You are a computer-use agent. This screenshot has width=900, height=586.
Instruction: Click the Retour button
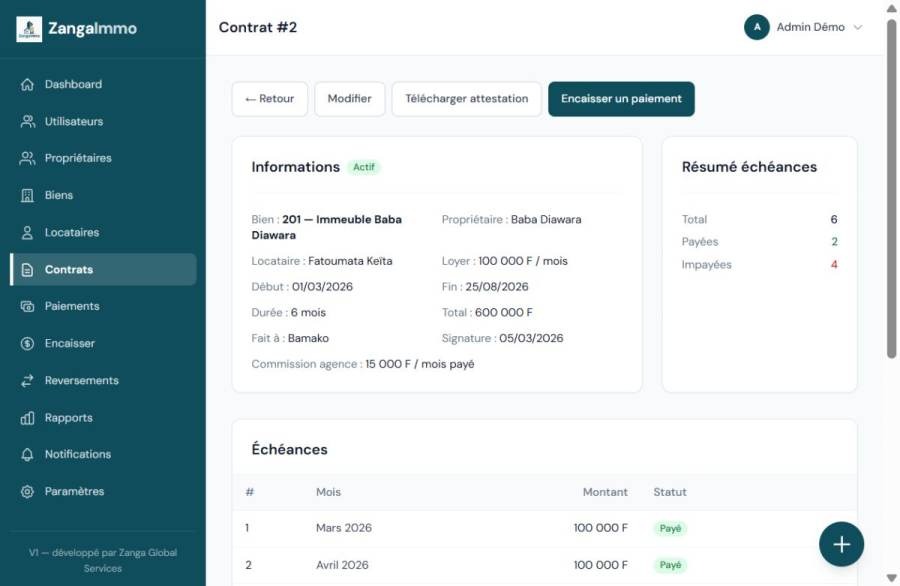click(270, 99)
